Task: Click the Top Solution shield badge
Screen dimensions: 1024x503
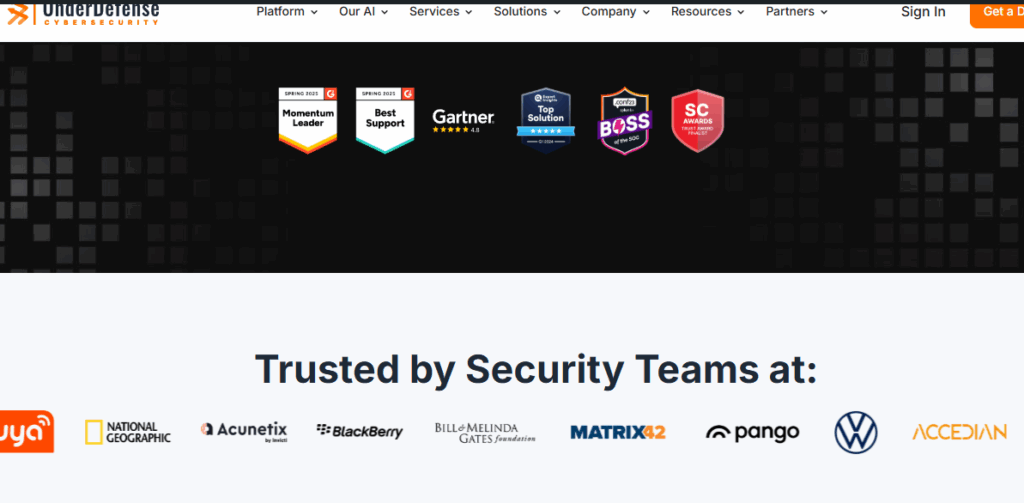Action: 545,121
